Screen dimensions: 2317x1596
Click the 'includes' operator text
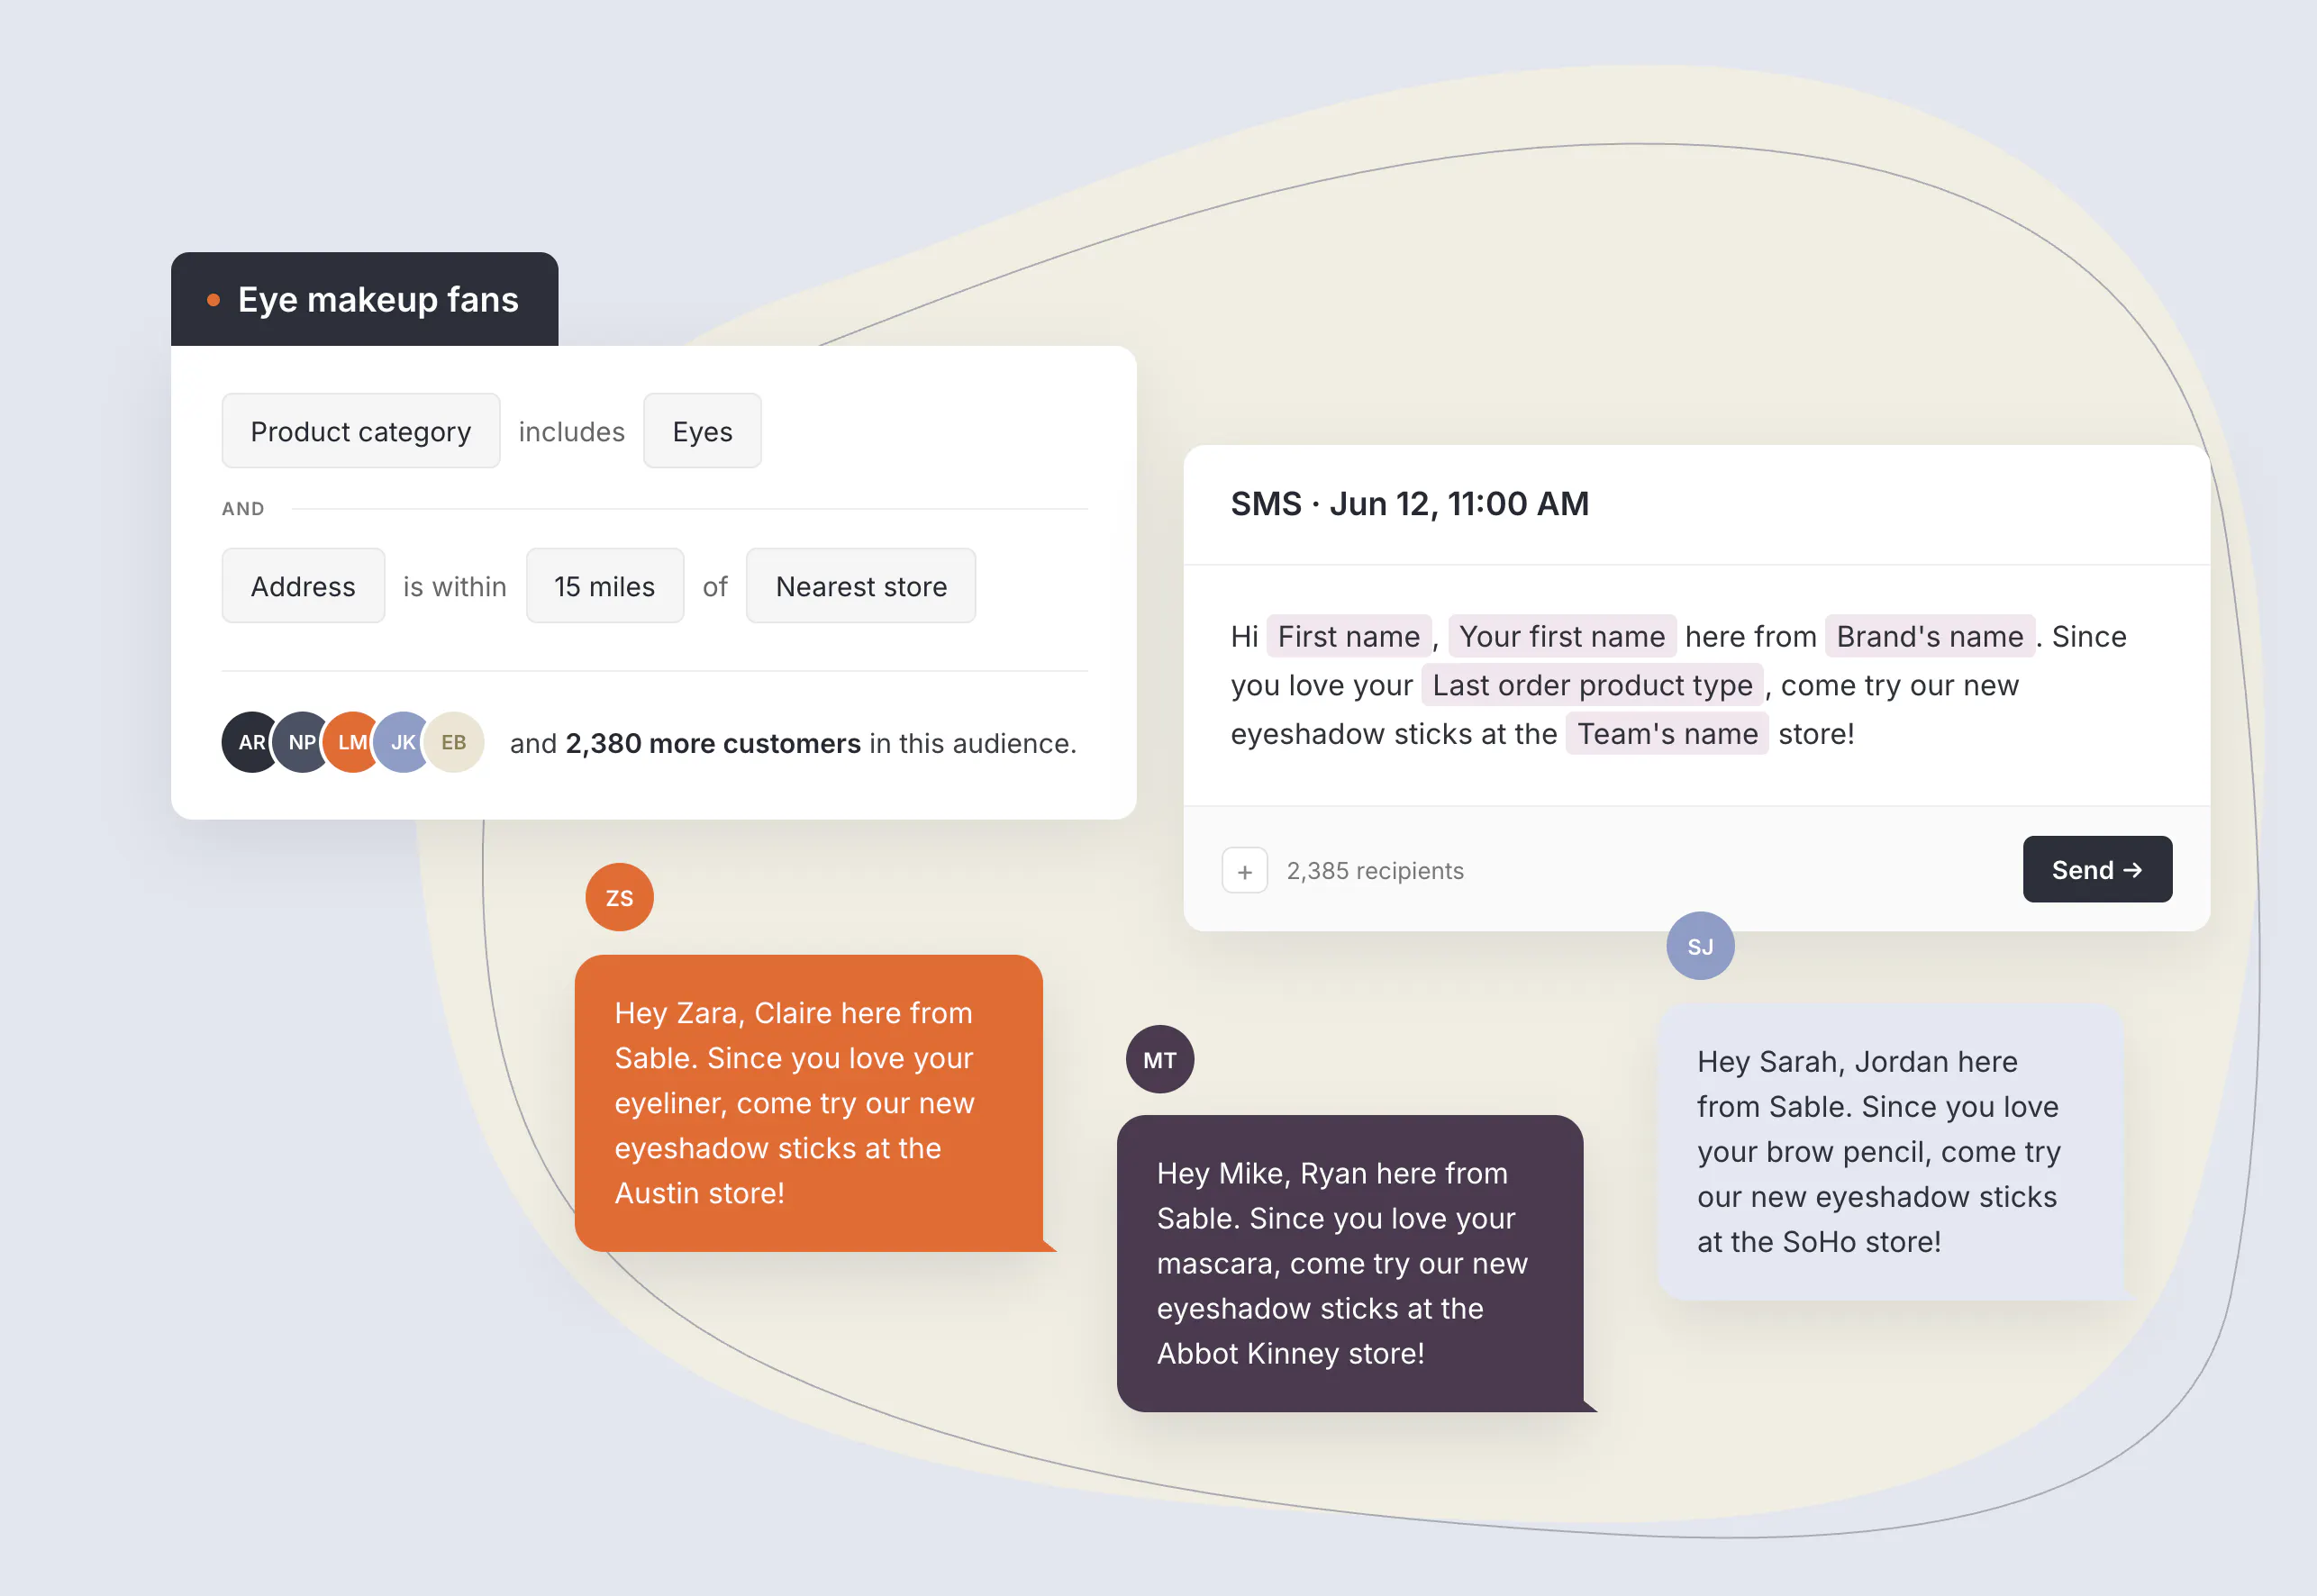(571, 431)
